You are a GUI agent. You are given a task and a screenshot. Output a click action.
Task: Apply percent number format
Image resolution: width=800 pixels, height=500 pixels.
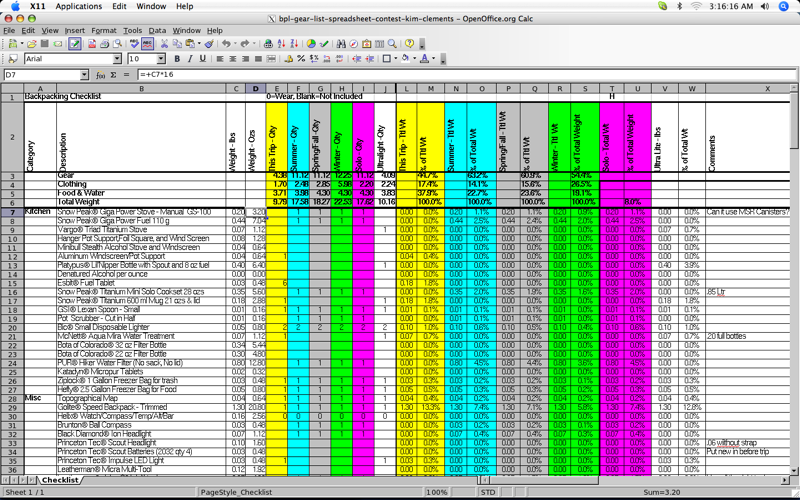(301, 59)
